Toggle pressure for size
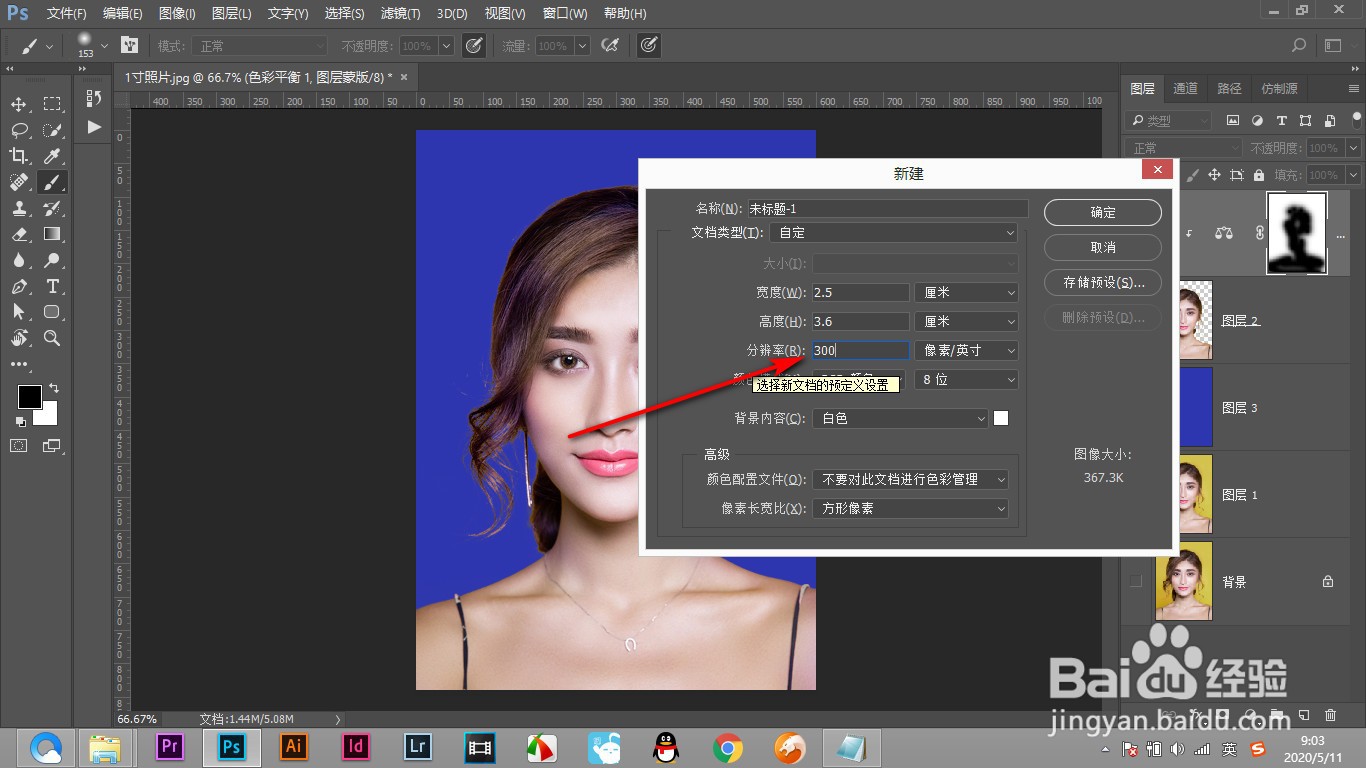 click(x=649, y=45)
